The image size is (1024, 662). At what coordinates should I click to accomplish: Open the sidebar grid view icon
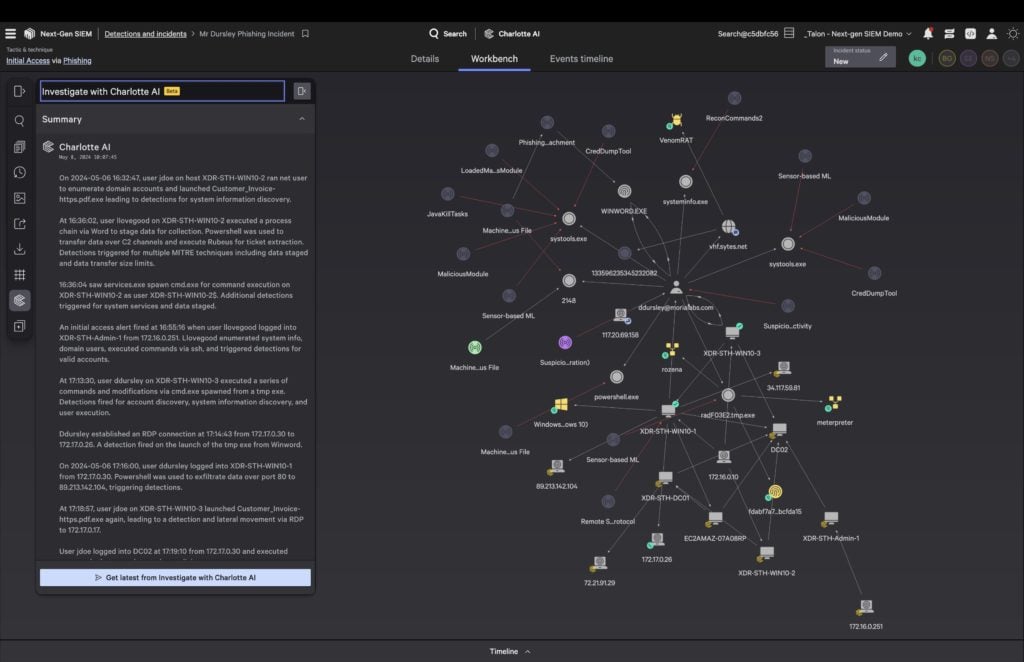[x=20, y=275]
